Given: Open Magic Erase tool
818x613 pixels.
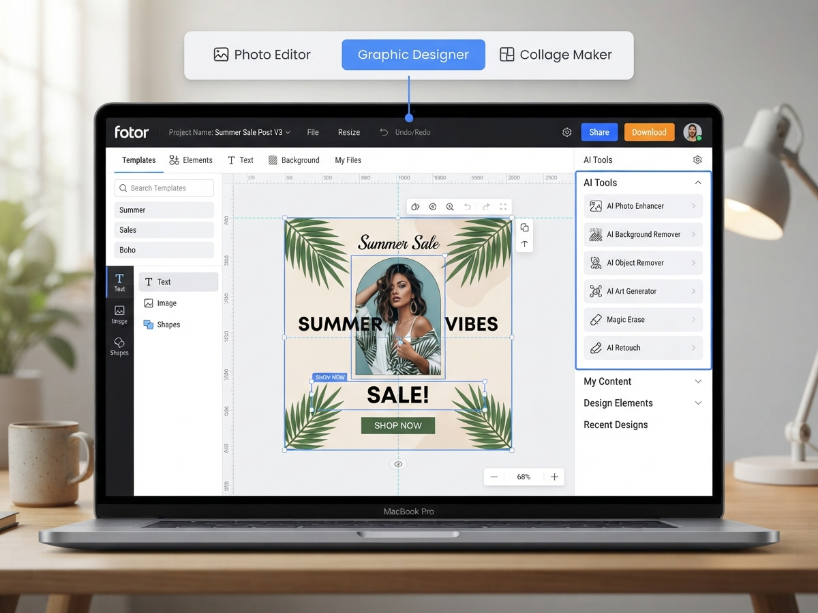Looking at the screenshot, I should point(643,319).
